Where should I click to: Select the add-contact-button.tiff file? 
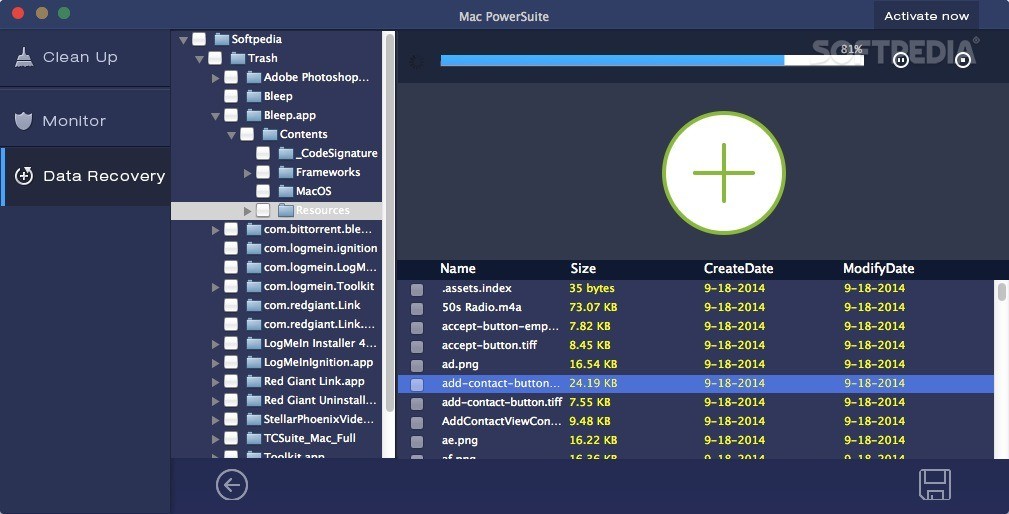point(696,403)
